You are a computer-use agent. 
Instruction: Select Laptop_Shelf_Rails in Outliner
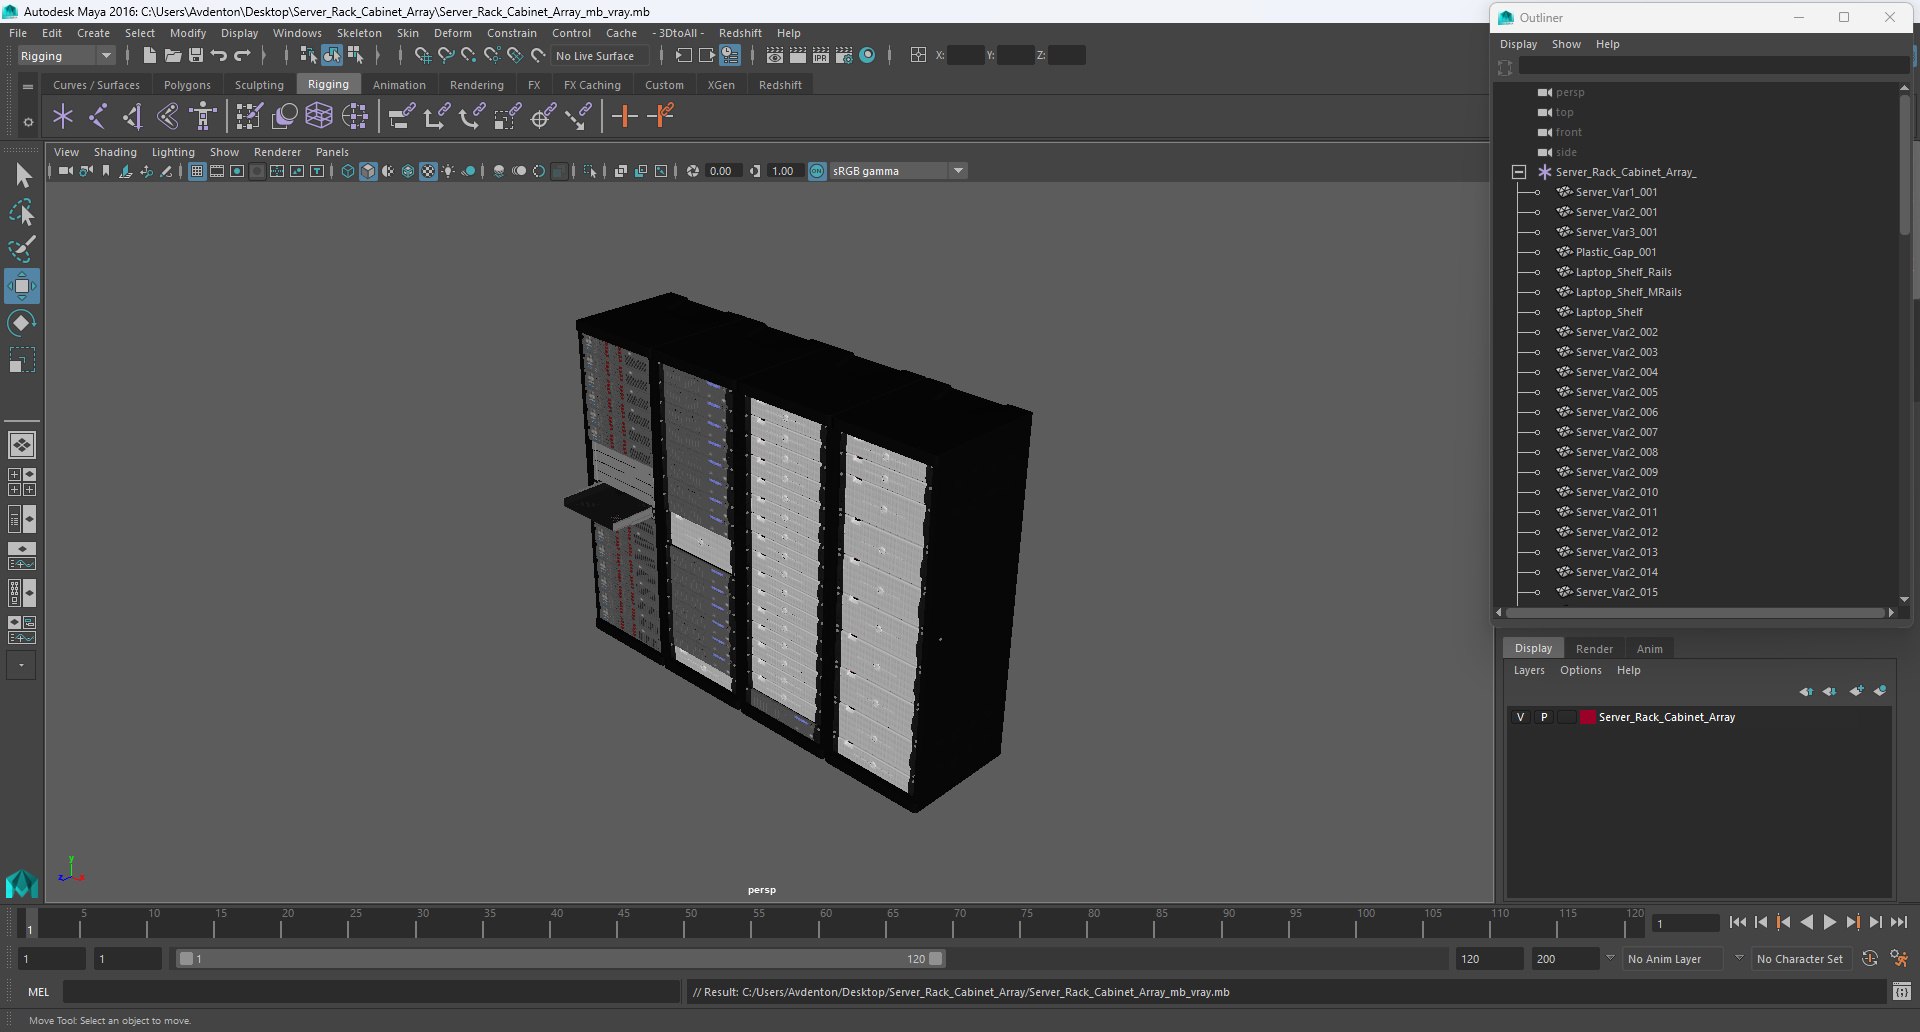[x=1623, y=272]
